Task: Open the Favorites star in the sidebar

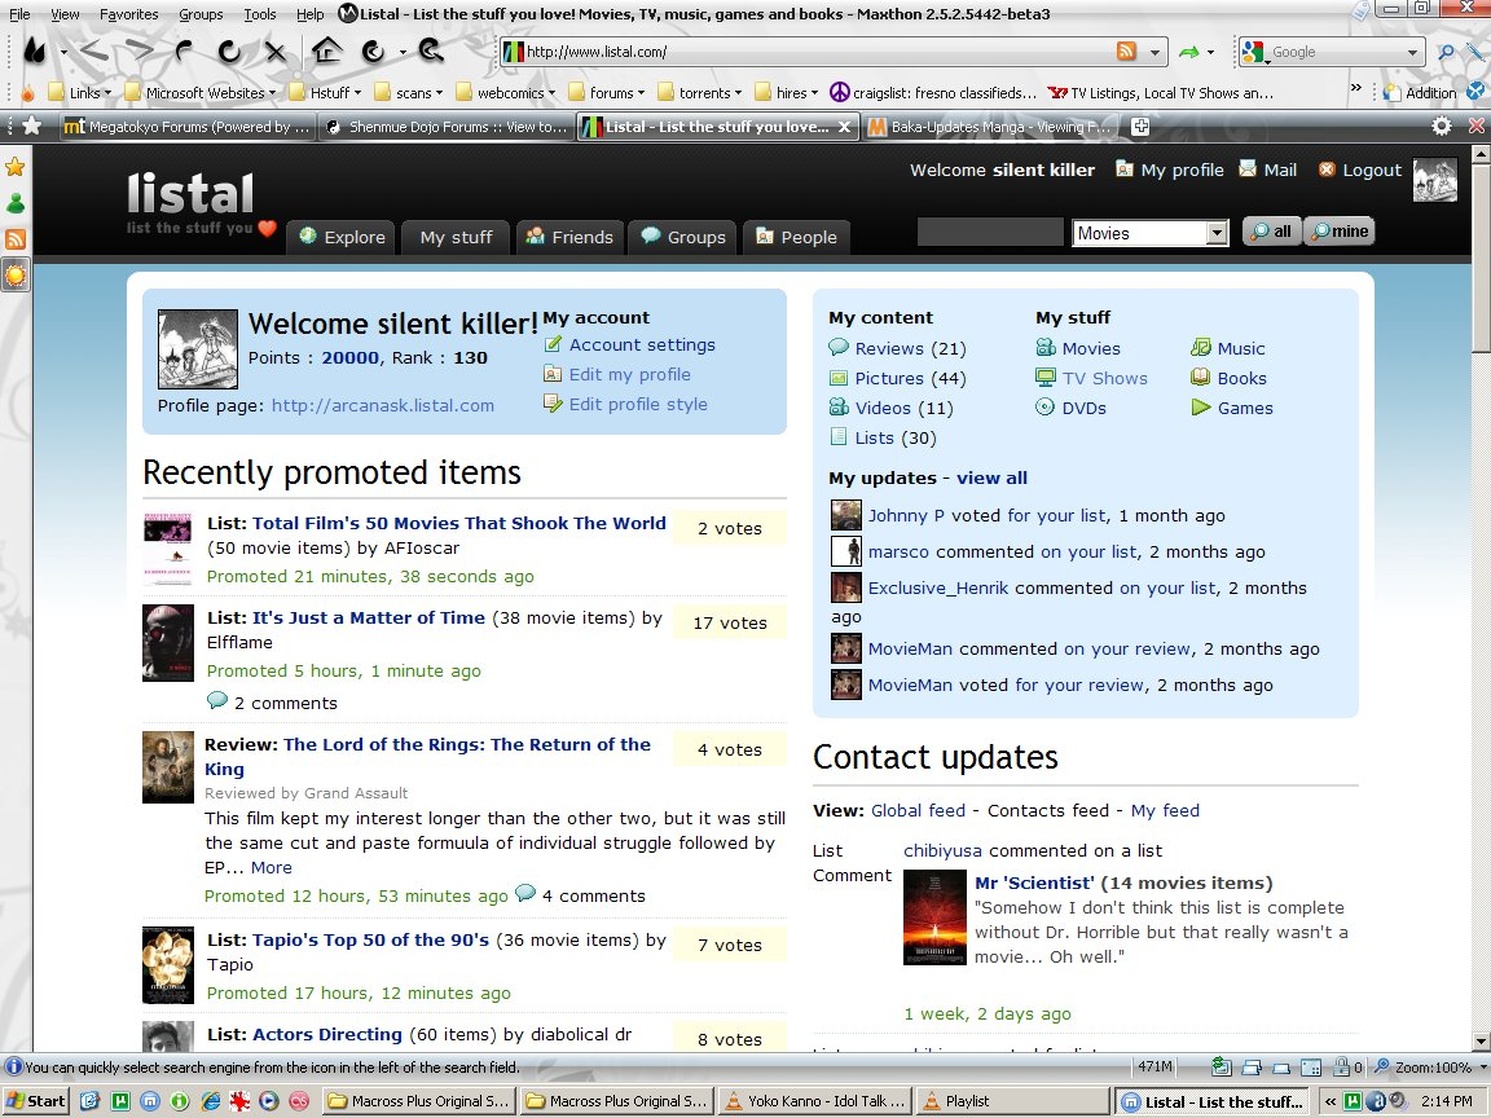Action: 15,167
